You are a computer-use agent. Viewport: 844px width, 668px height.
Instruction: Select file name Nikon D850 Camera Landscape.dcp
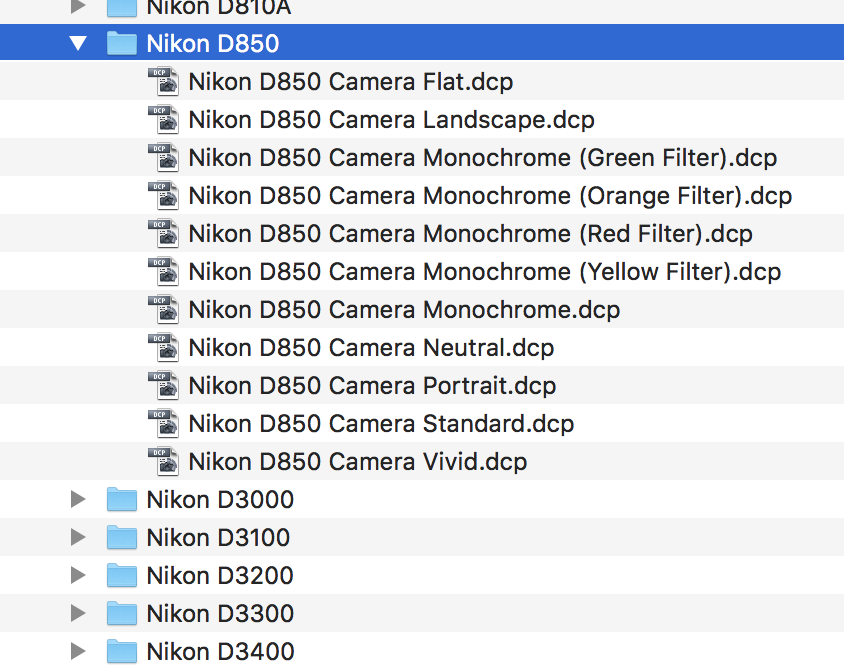coord(392,120)
